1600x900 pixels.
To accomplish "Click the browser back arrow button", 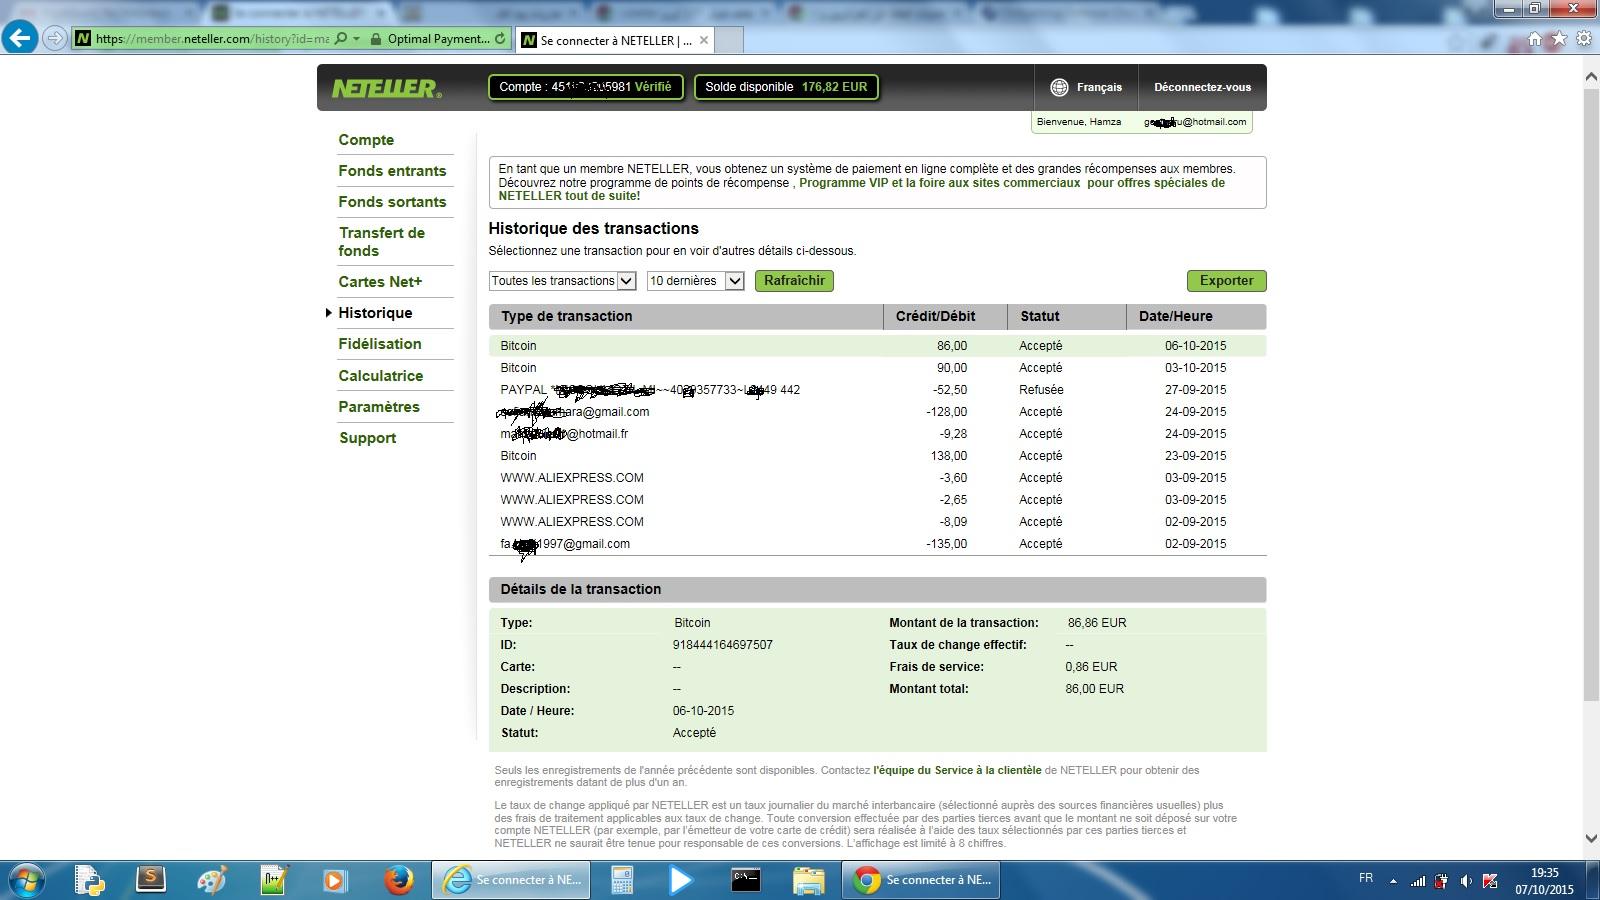I will tap(19, 39).
